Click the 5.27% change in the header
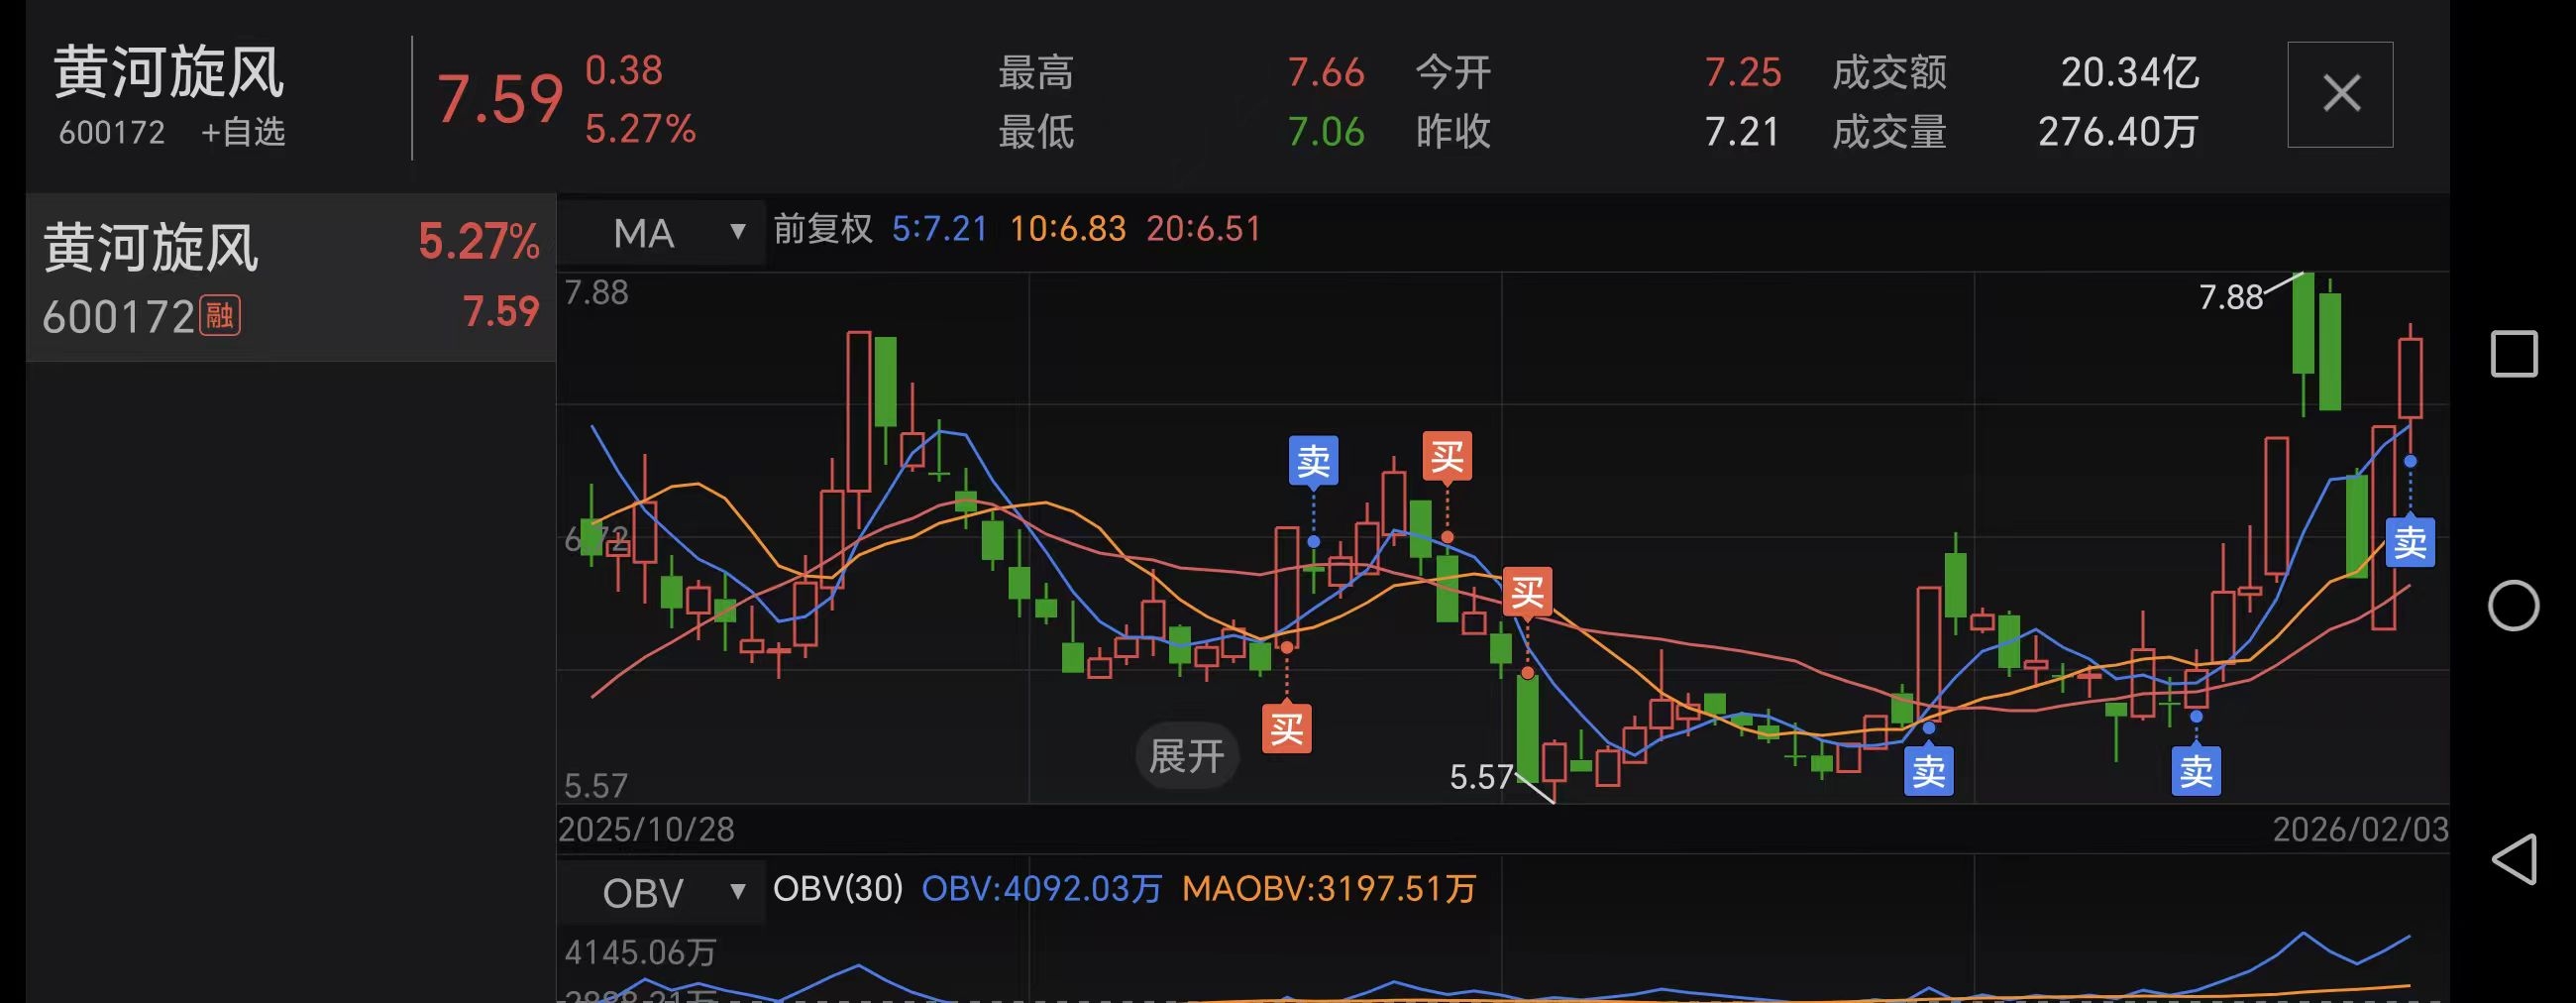 pos(640,129)
